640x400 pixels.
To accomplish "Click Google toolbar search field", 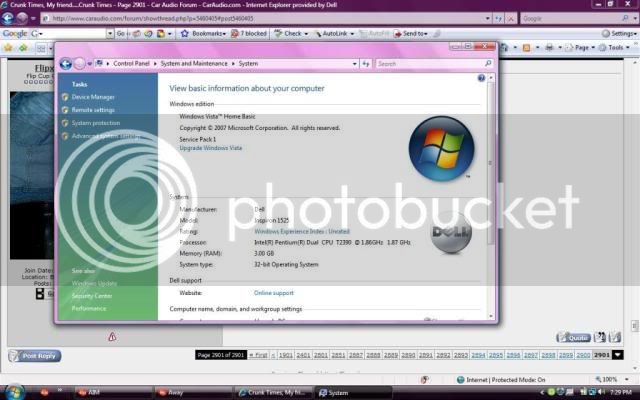I will (75, 33).
